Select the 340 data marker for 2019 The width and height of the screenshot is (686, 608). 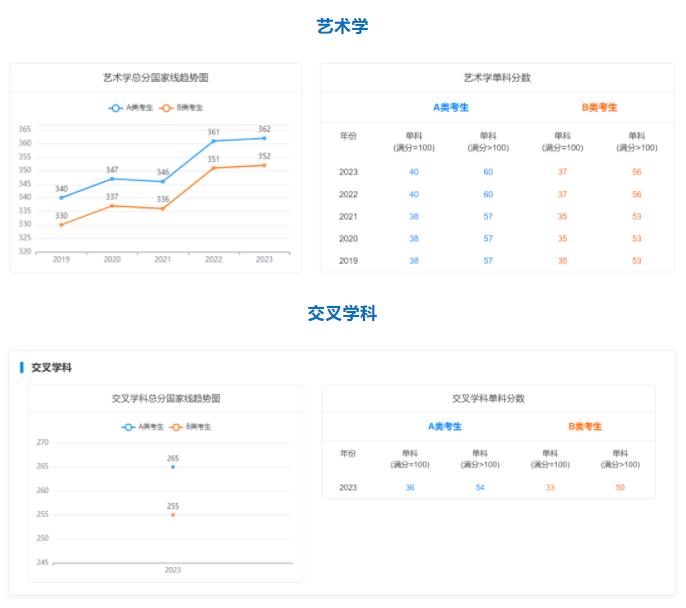[x=61, y=197]
